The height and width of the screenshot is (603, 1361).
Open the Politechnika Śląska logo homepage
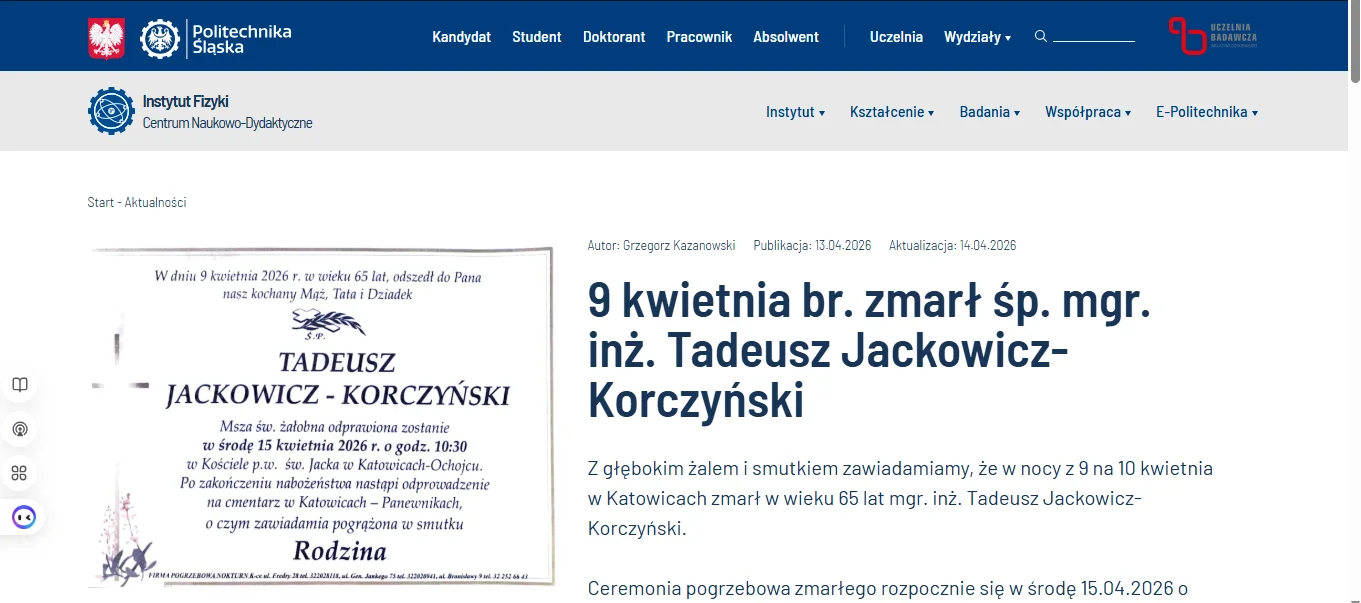click(x=216, y=38)
